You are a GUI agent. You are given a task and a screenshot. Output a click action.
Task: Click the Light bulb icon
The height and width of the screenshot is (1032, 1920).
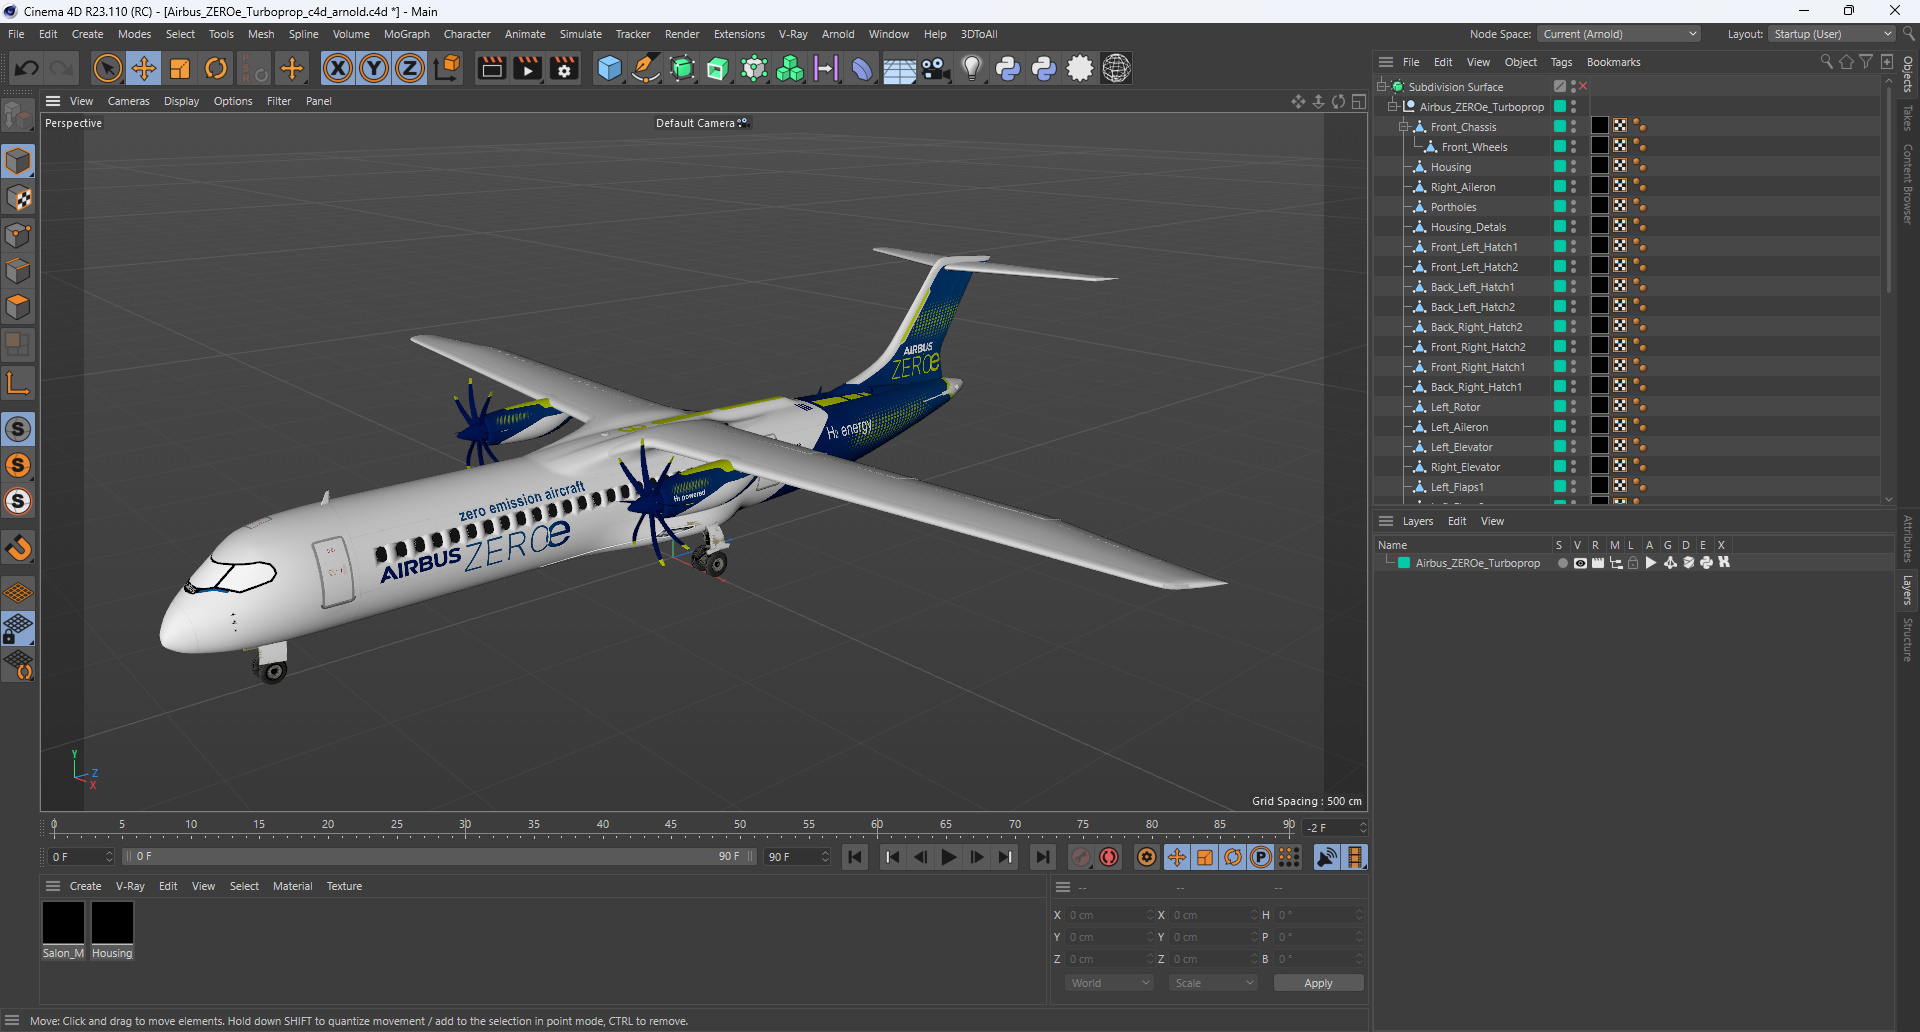tap(971, 68)
